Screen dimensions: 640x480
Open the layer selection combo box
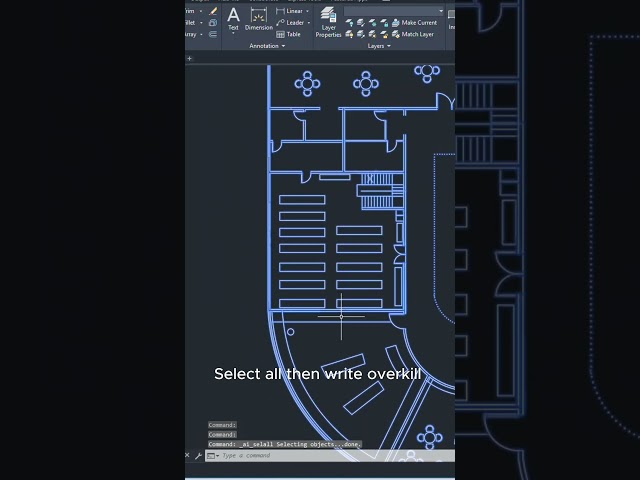coord(394,11)
